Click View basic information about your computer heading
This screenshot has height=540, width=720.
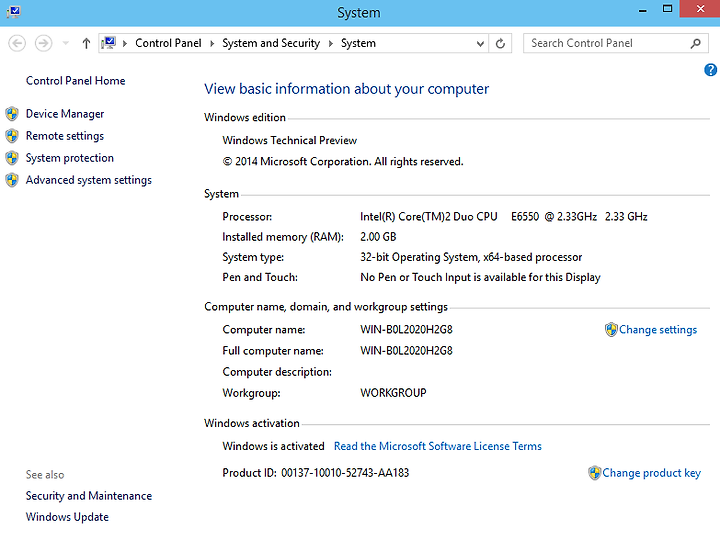click(x=347, y=89)
